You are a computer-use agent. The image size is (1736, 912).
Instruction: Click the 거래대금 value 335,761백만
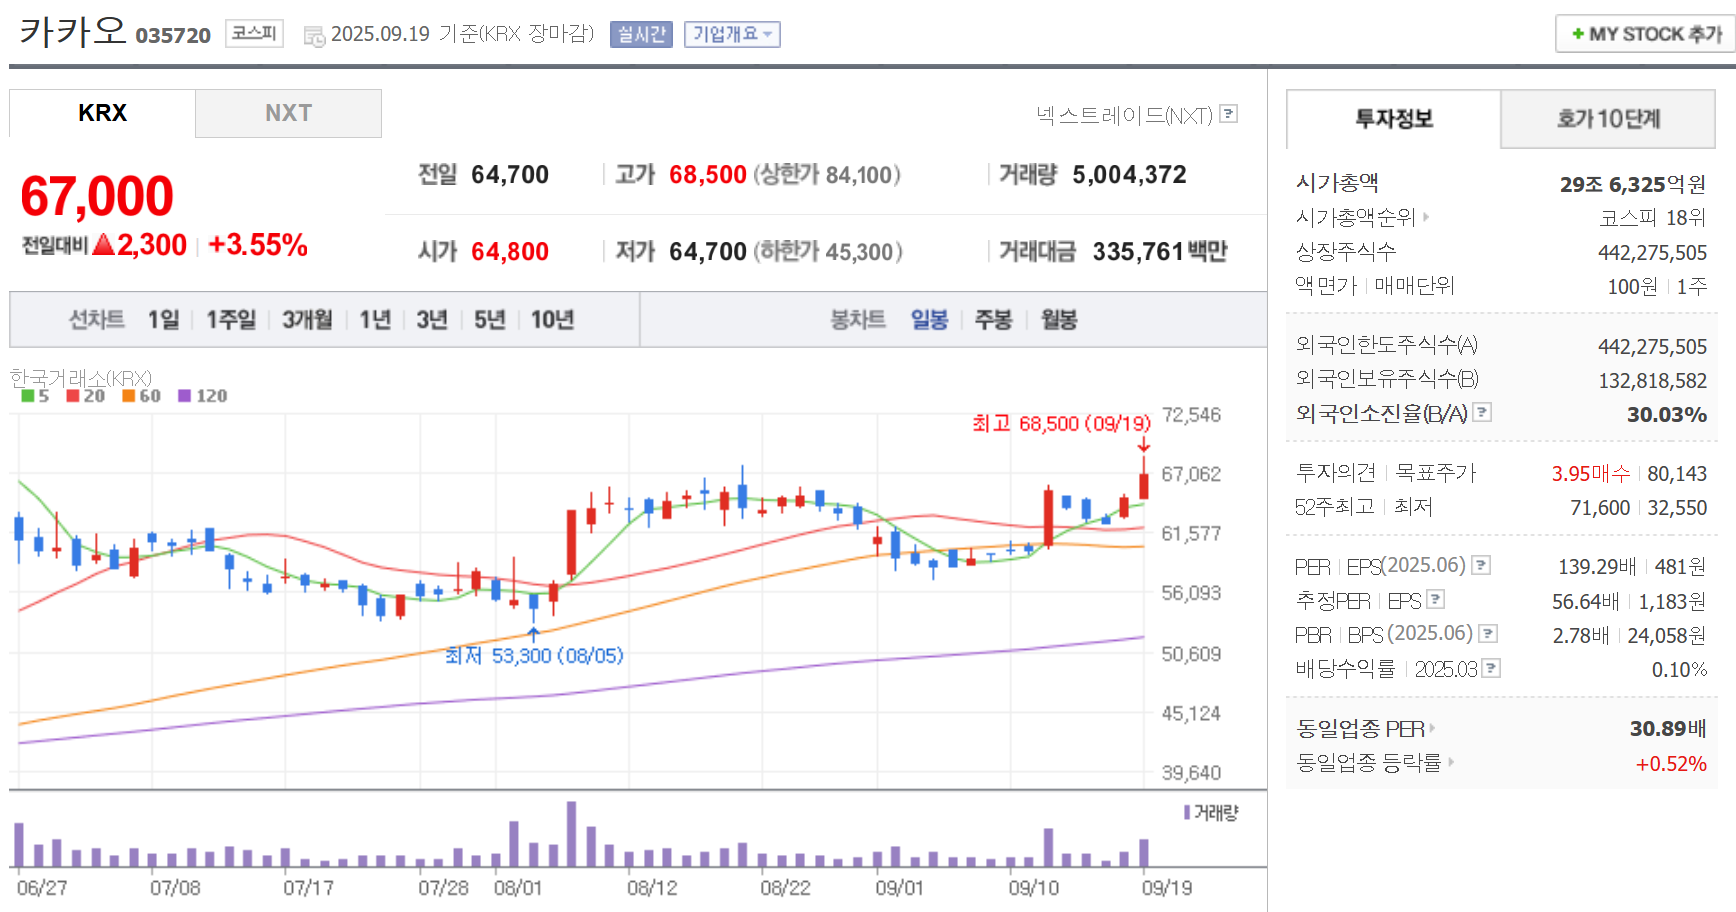[1160, 251]
